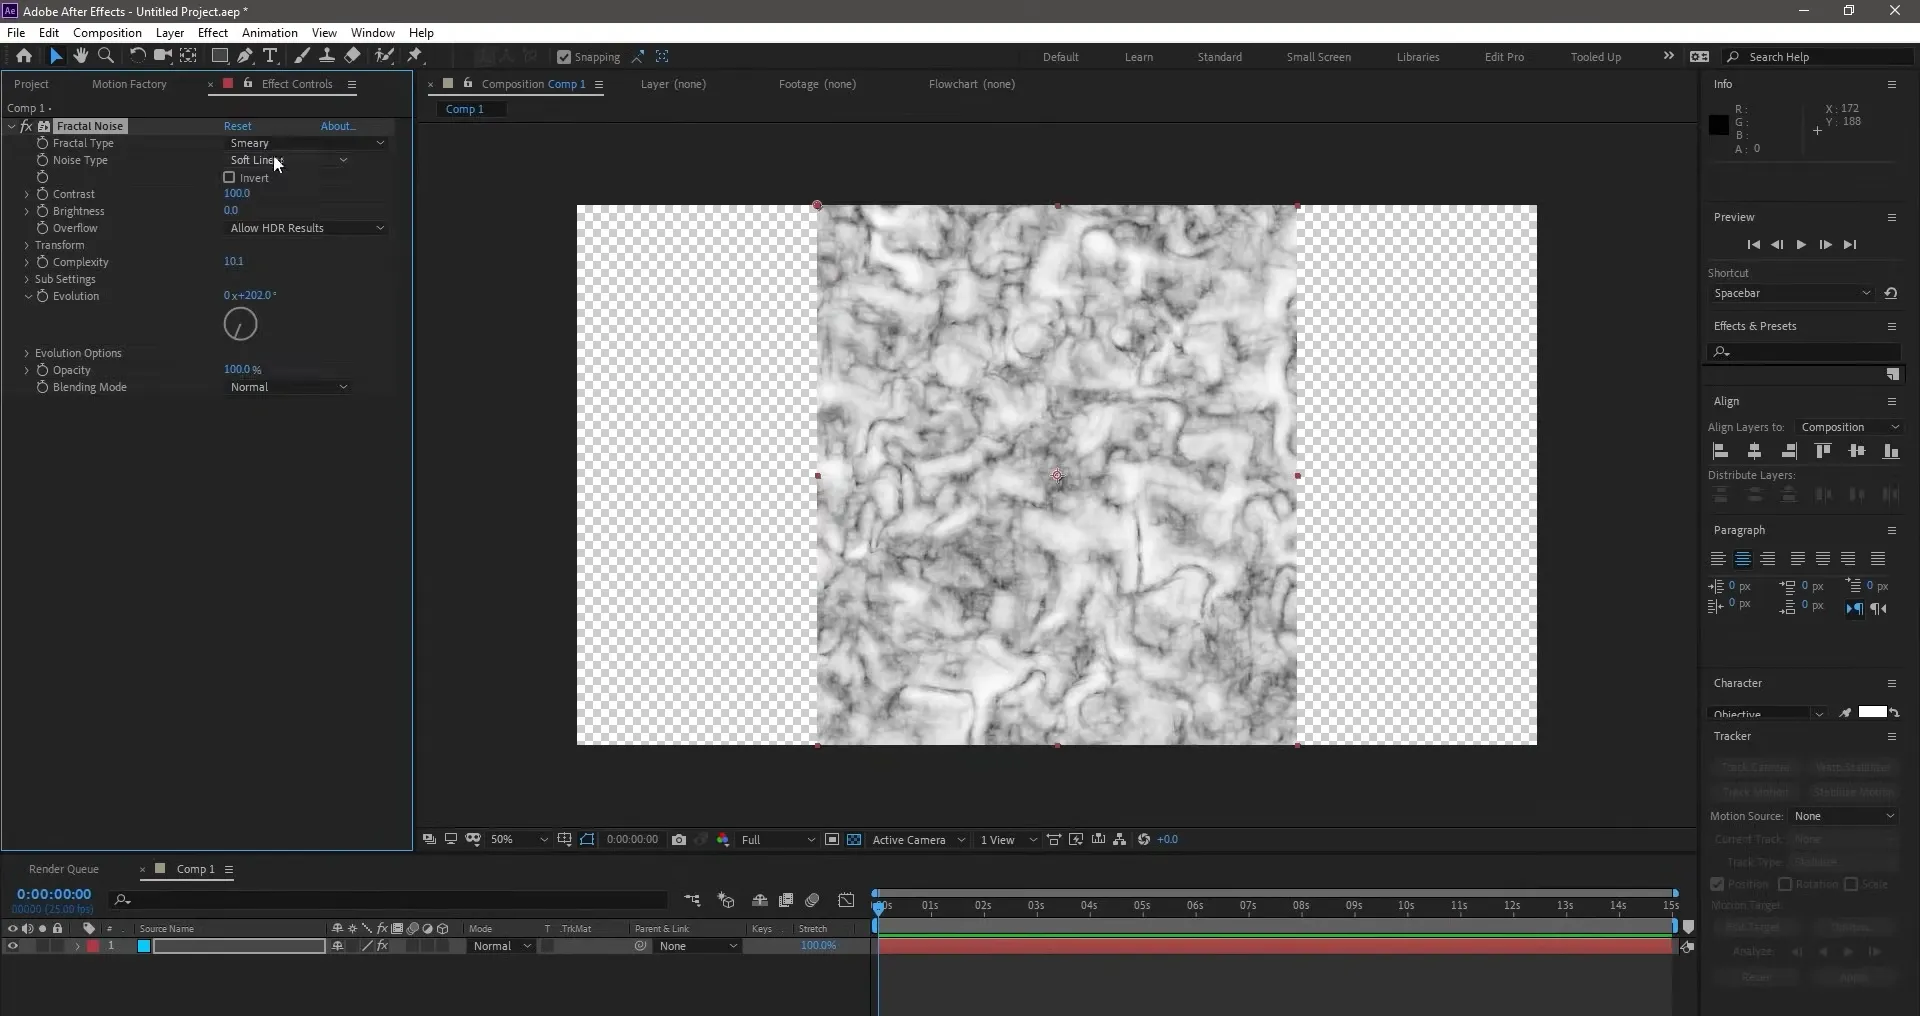Toggle the Opacity stopwatch

click(x=42, y=370)
